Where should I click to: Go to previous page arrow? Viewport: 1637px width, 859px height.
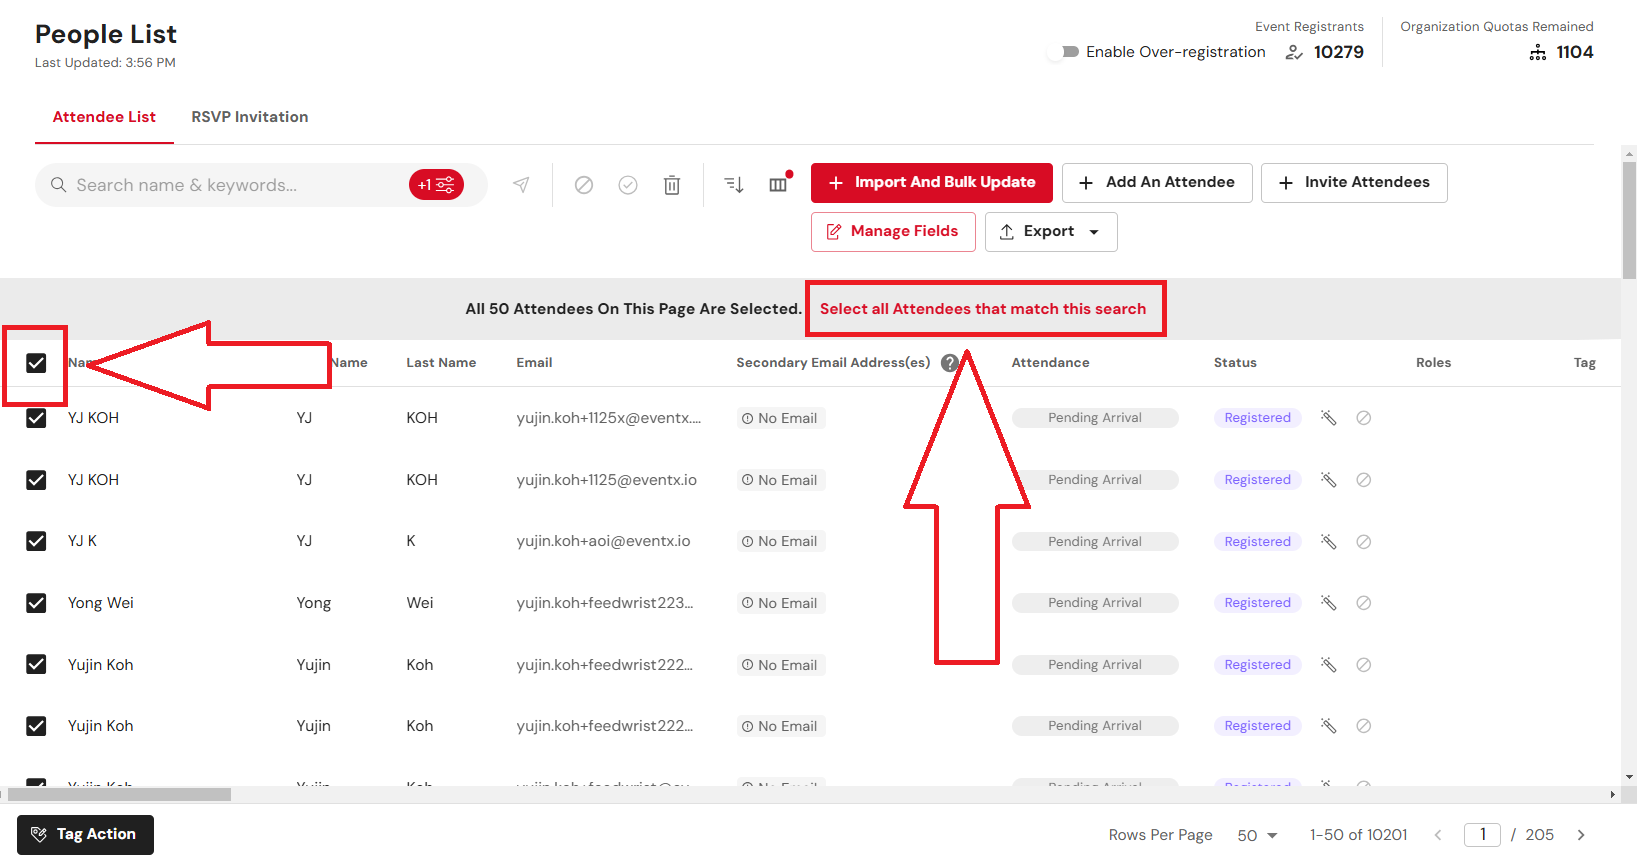[x=1438, y=835]
